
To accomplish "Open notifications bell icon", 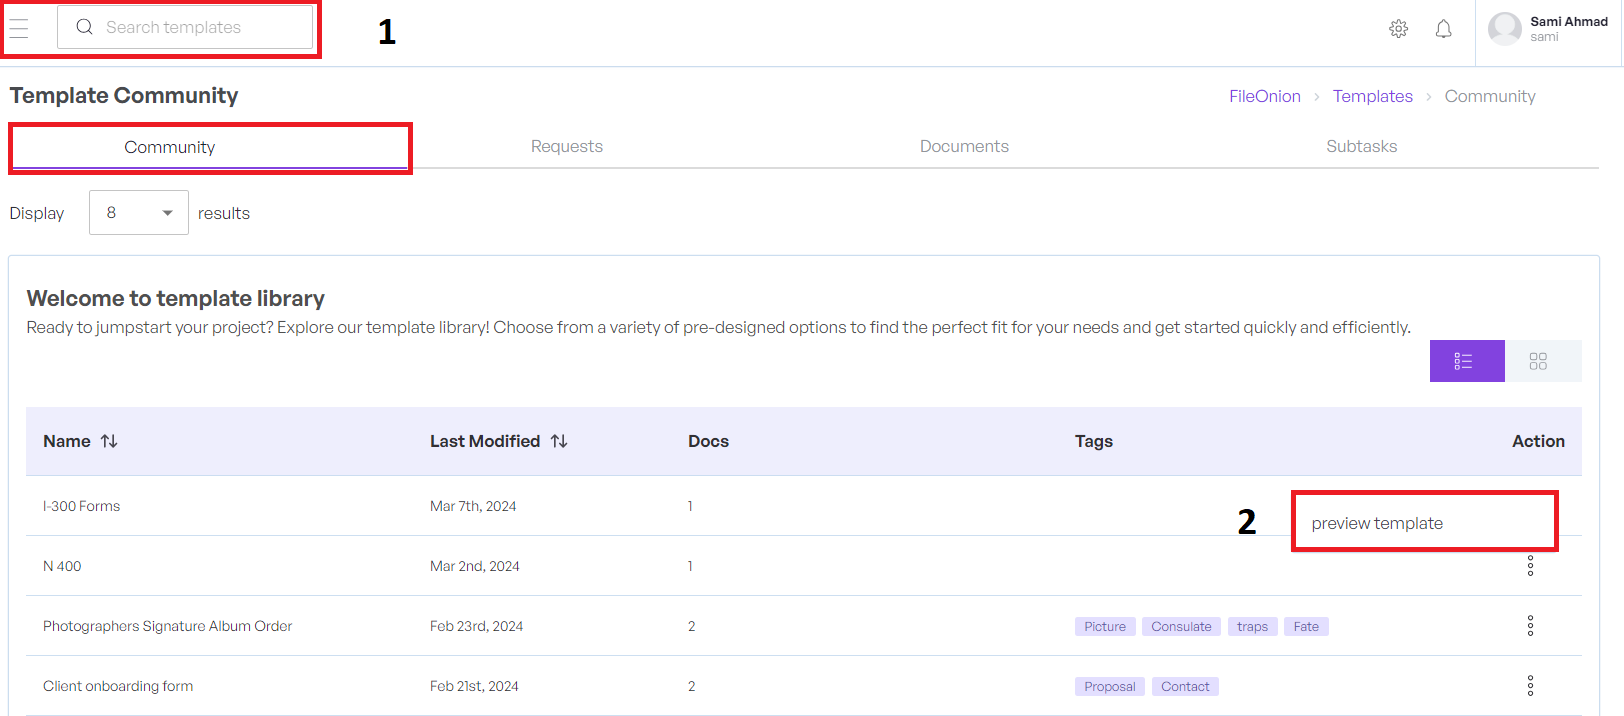I will 1443,29.
